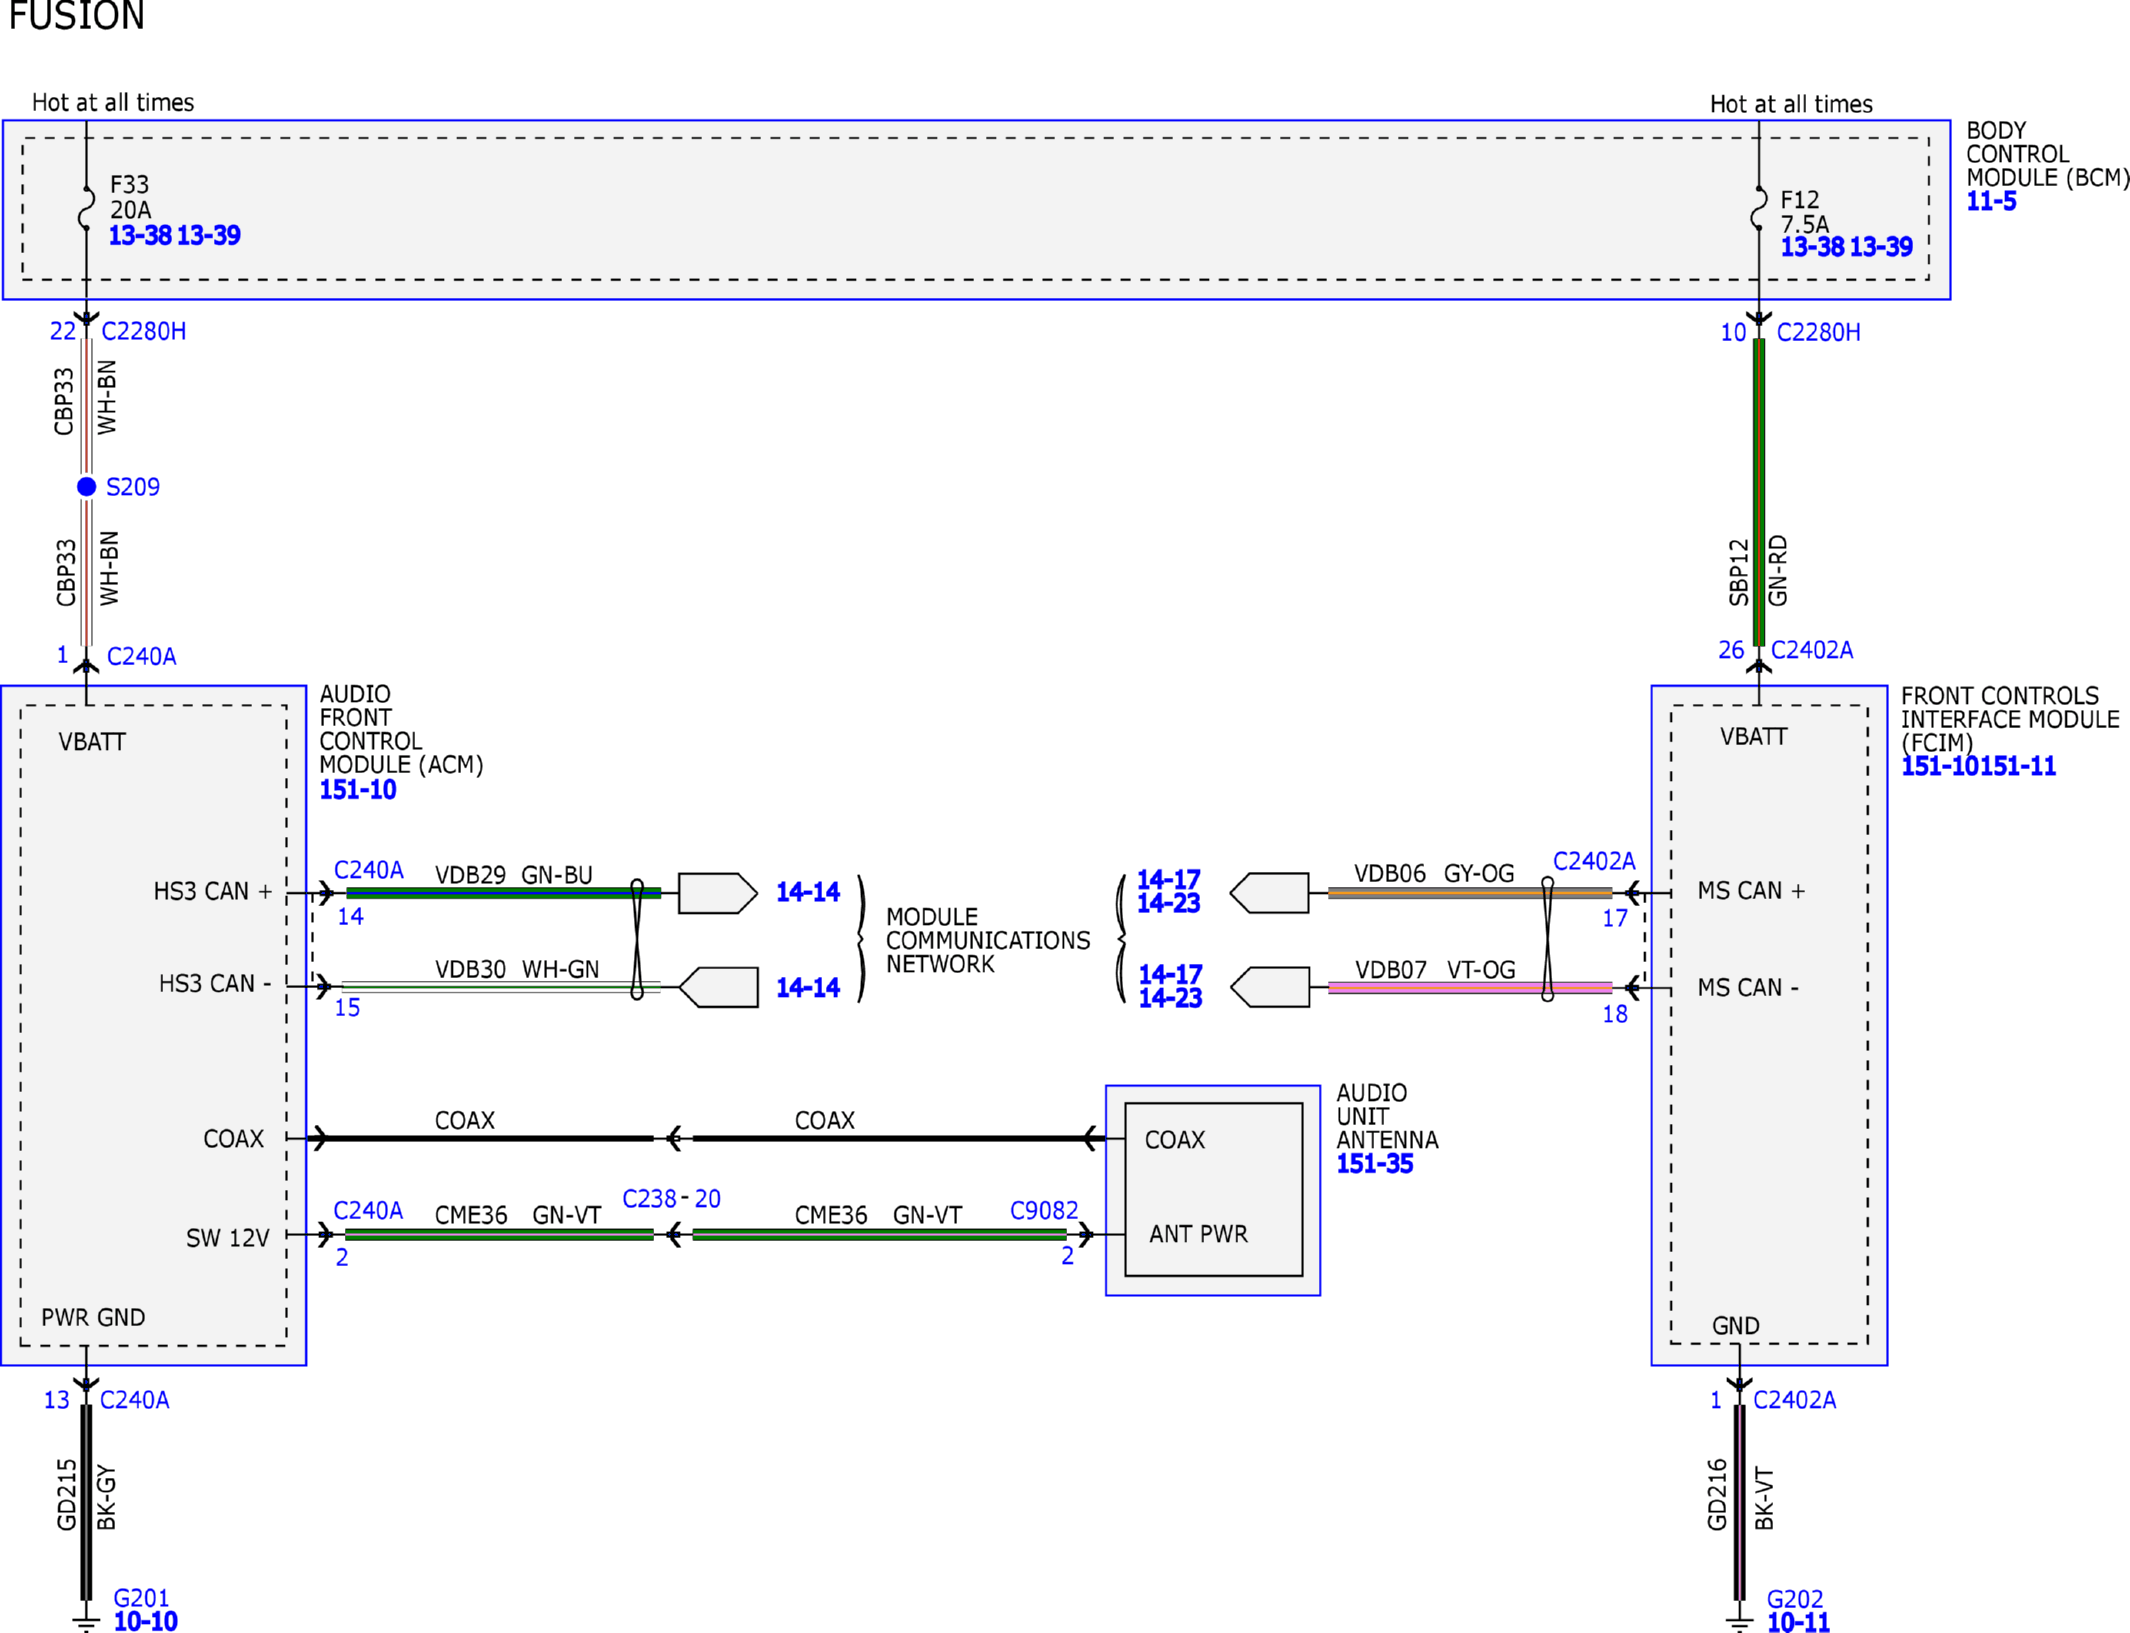Click connector label C2402A at pin 26
Viewport: 2130px width, 1633px height.
1812,650
